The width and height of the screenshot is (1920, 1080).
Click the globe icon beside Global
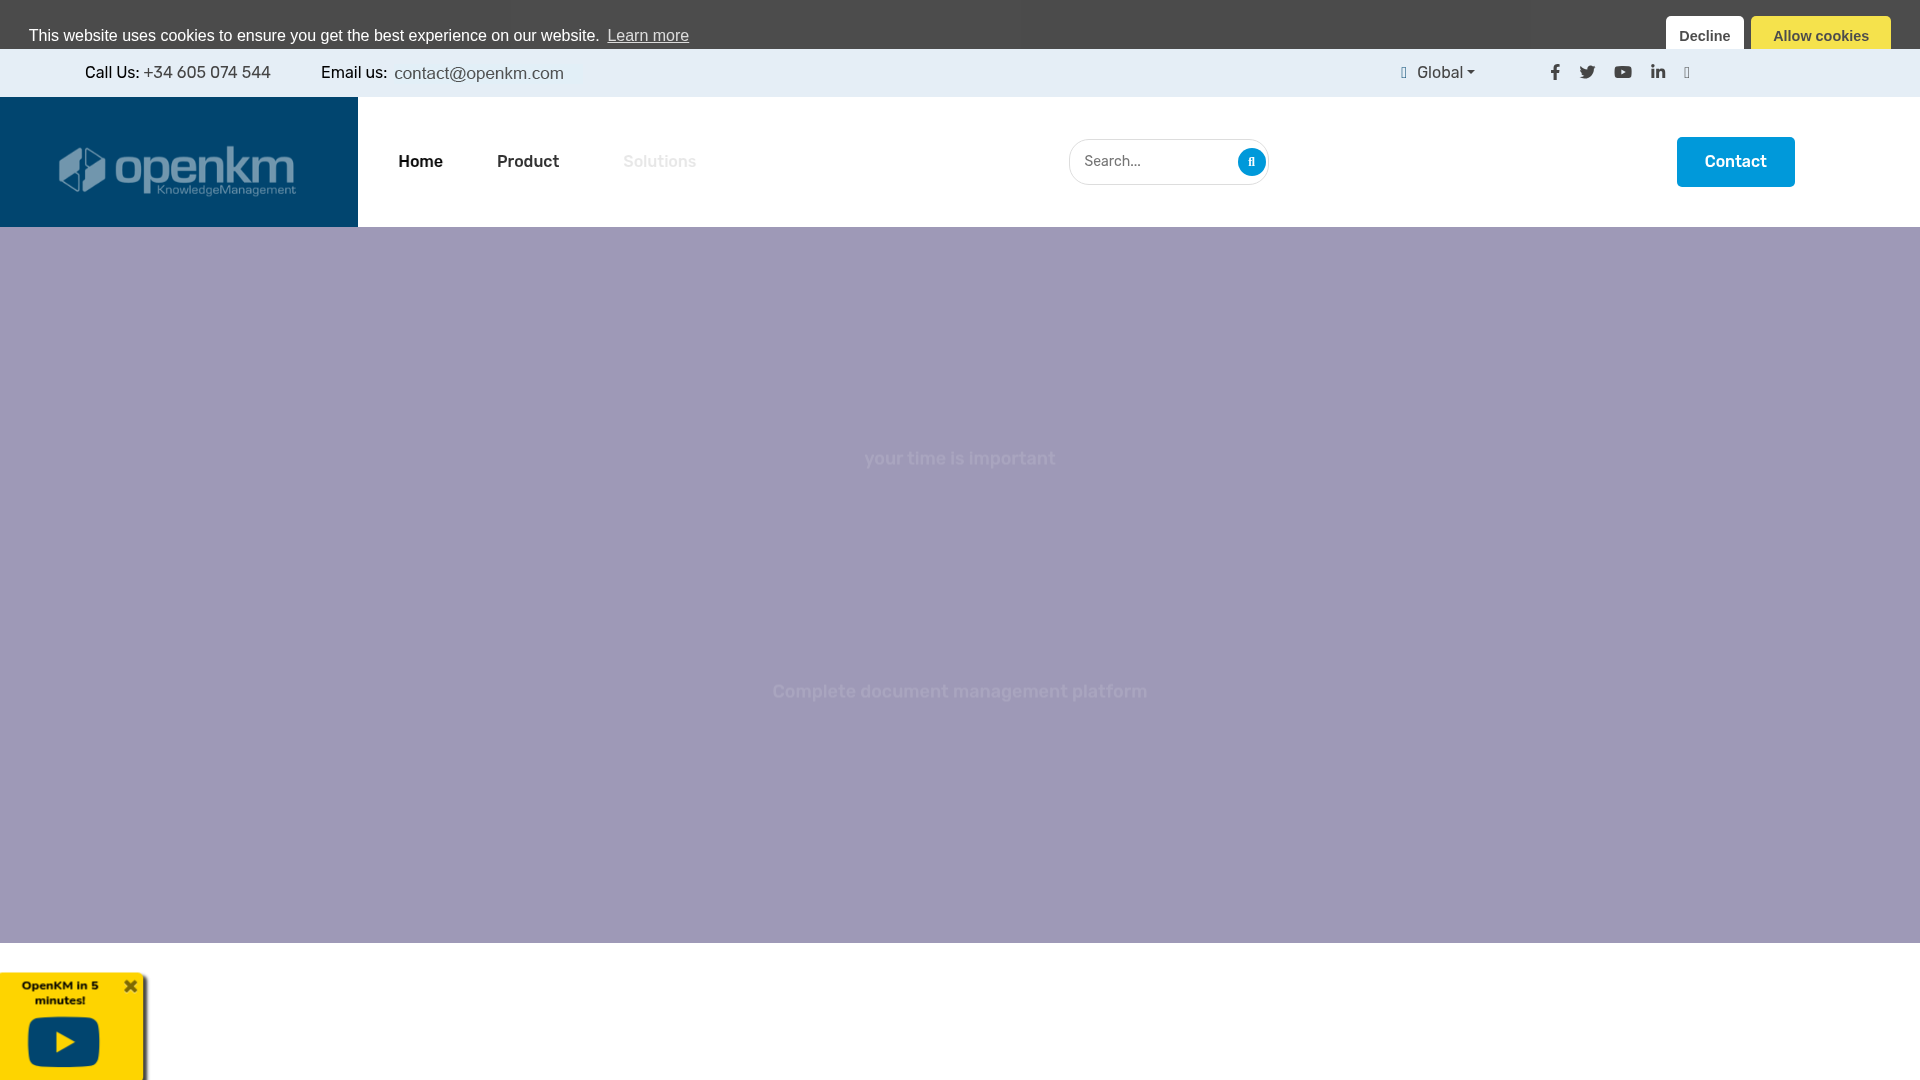(x=1405, y=72)
